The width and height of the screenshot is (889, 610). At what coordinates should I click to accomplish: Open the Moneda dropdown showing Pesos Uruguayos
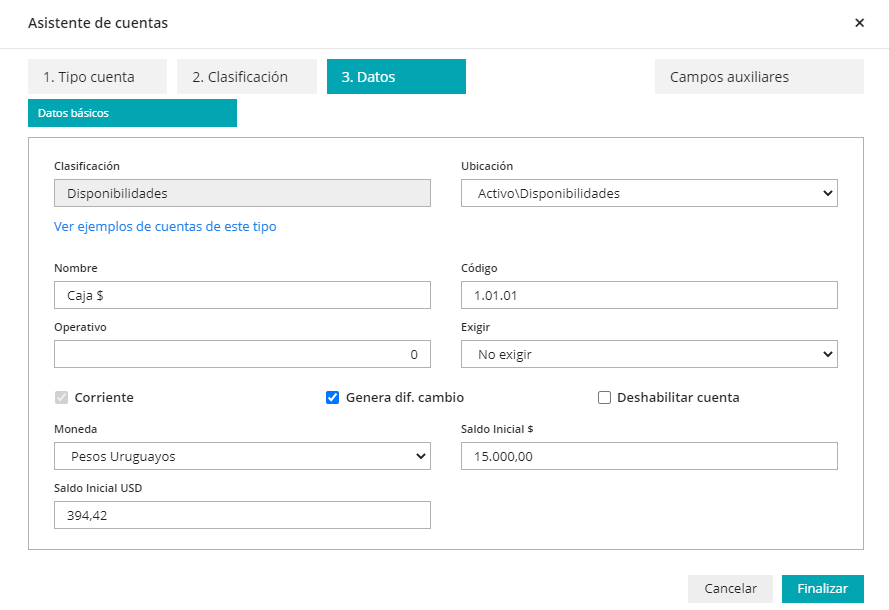[242, 456]
